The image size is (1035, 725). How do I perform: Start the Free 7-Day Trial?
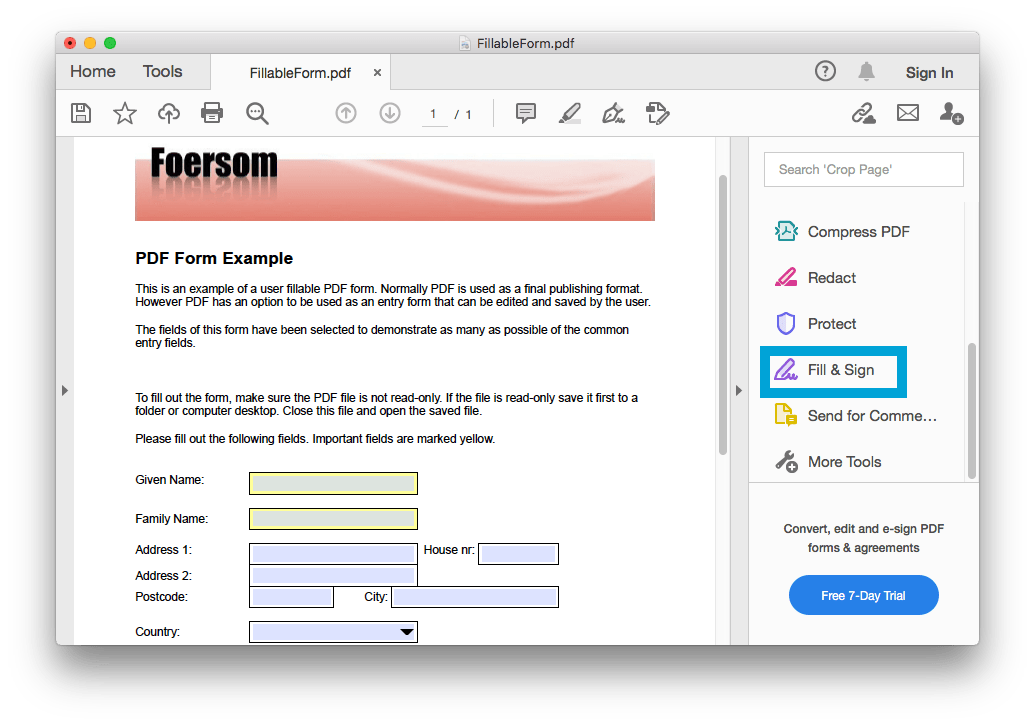pyautogui.click(x=863, y=594)
